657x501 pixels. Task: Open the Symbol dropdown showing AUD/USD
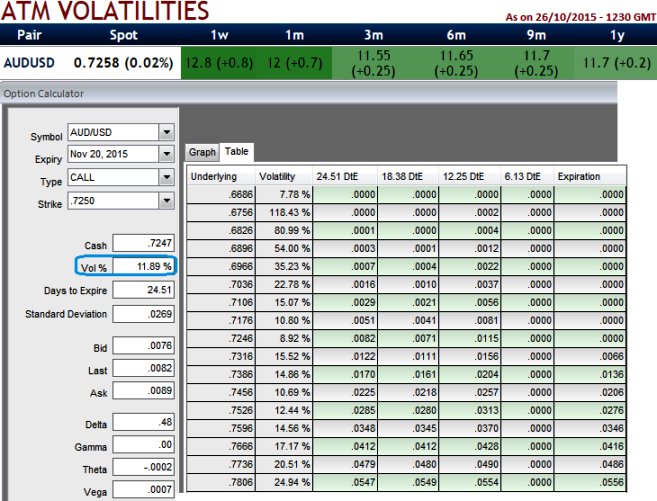(x=166, y=132)
